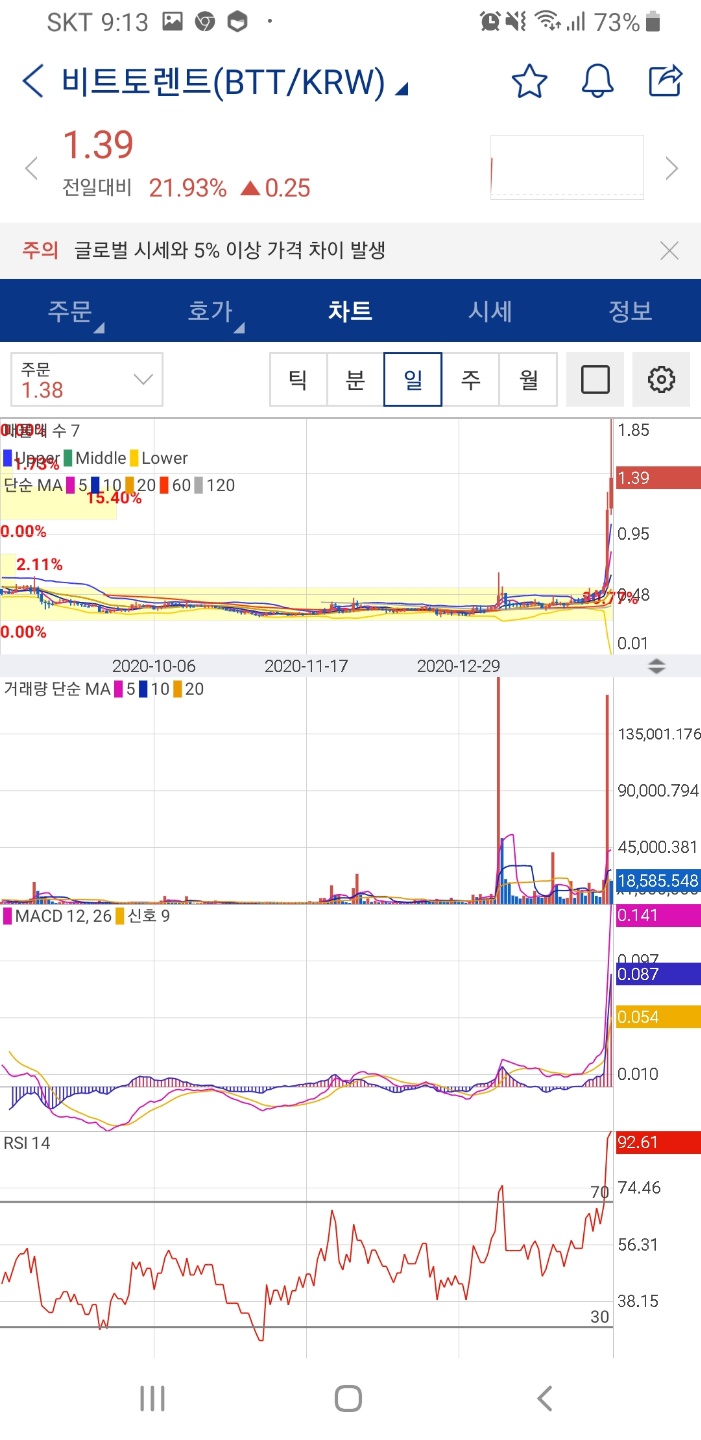Open the 정보 tab
This screenshot has height=1440, width=701.
tap(630, 311)
